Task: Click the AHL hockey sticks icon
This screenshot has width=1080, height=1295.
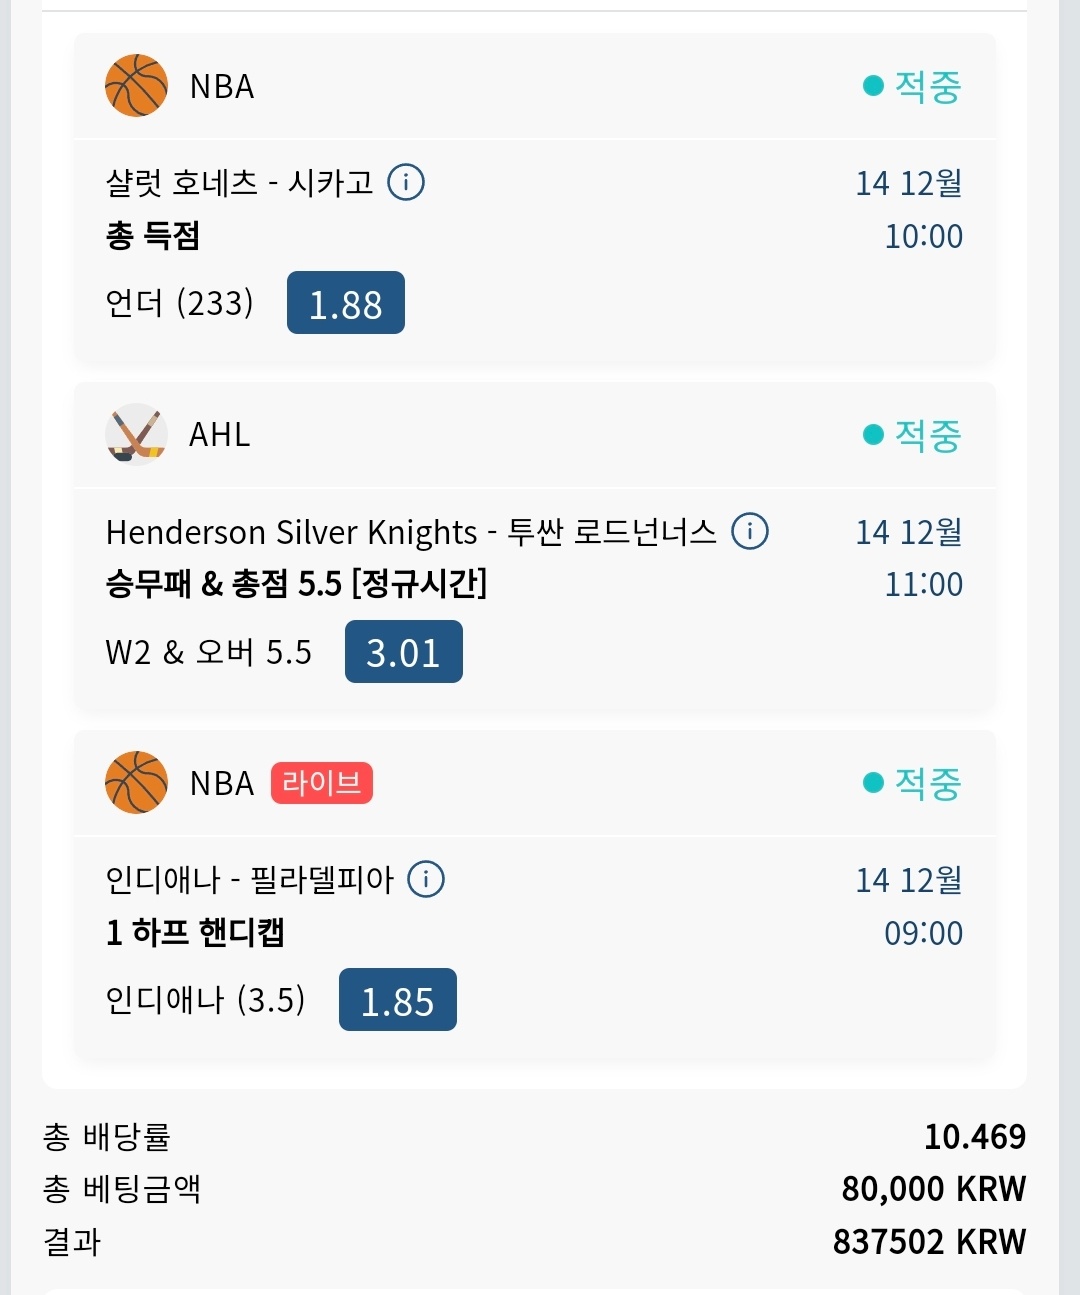Action: click(136, 434)
